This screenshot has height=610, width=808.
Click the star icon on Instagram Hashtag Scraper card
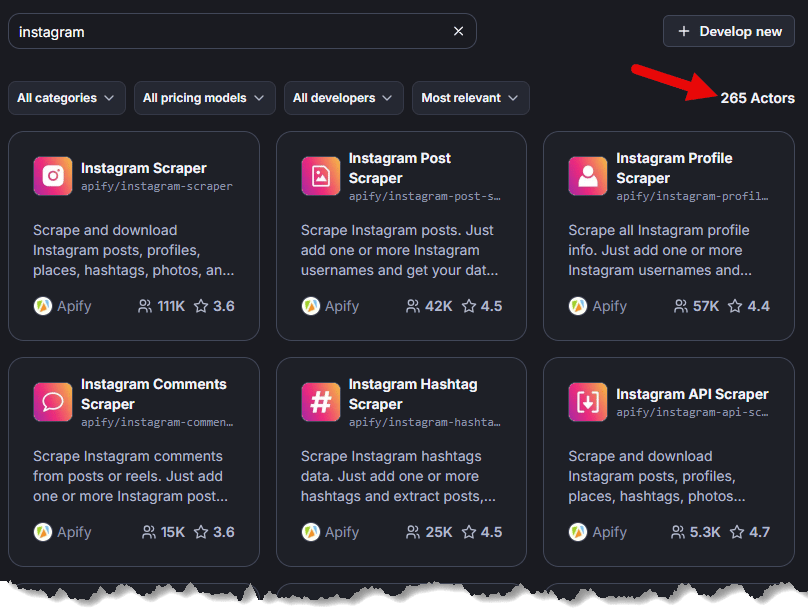[469, 532]
